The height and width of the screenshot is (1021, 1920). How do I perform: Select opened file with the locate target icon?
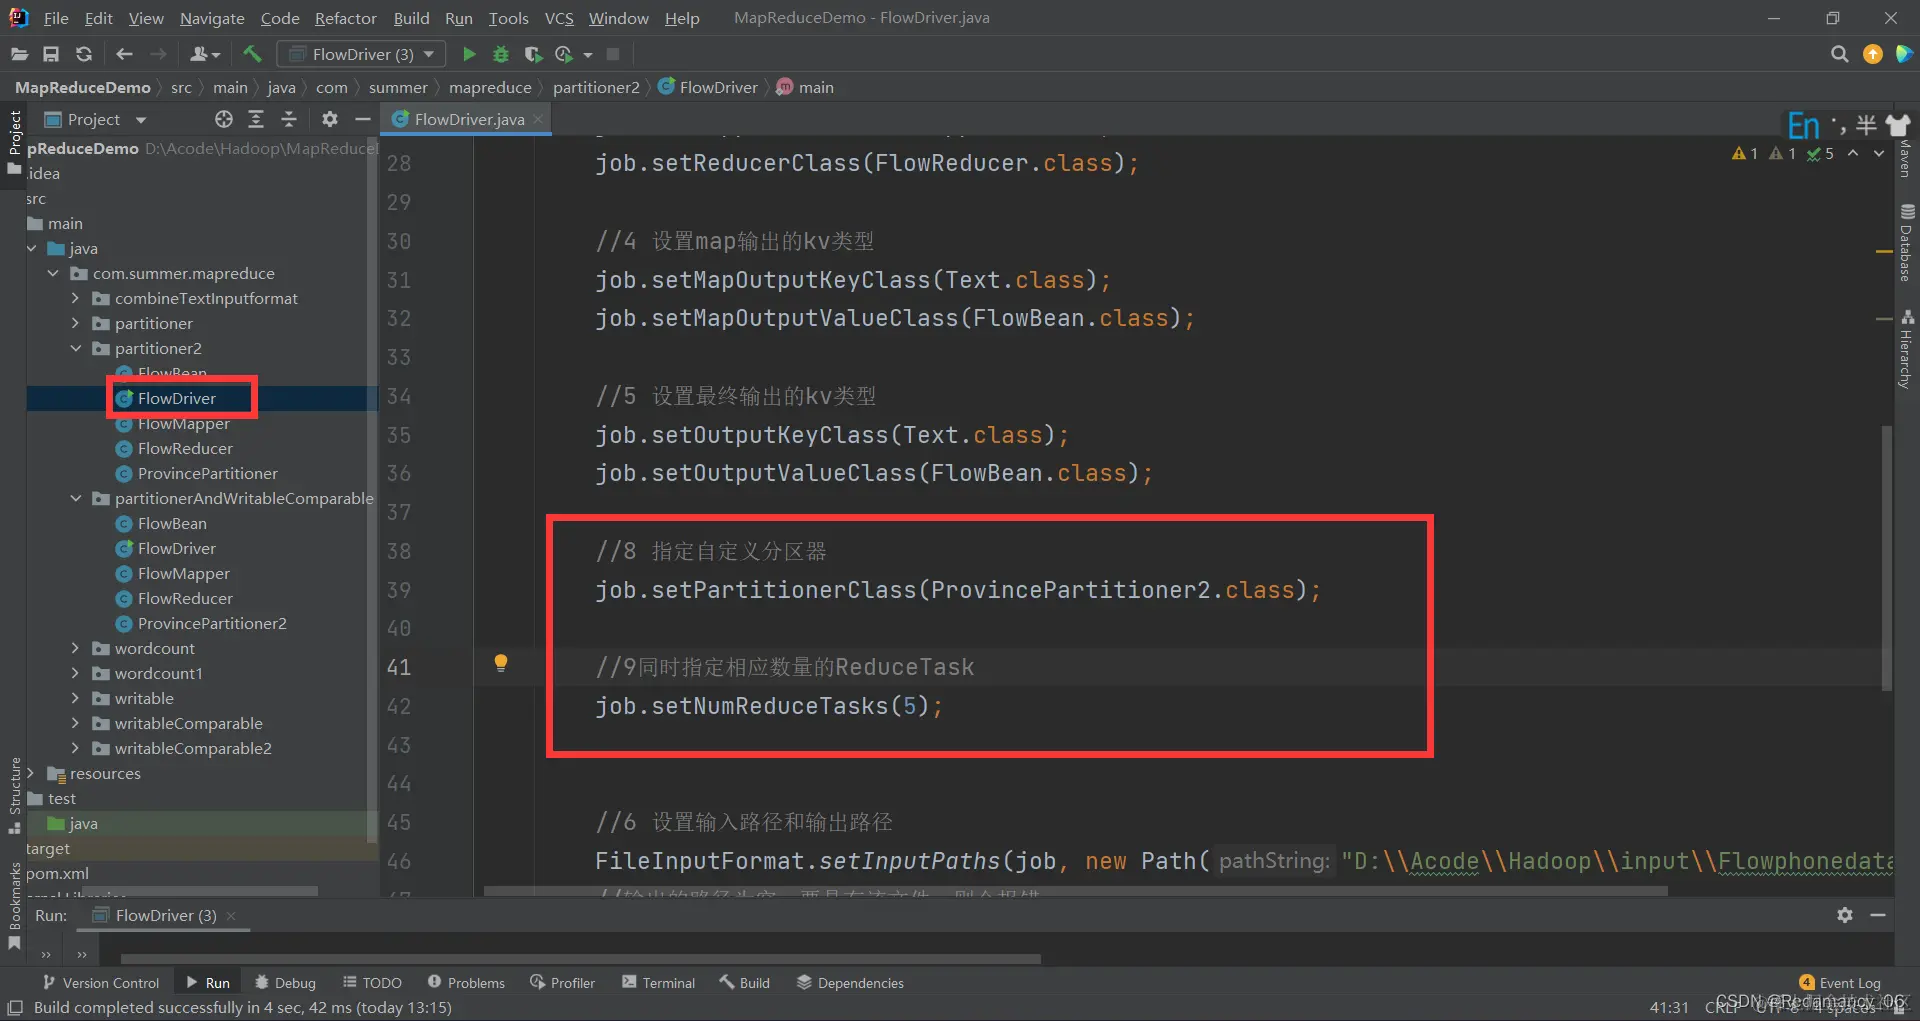(224, 119)
